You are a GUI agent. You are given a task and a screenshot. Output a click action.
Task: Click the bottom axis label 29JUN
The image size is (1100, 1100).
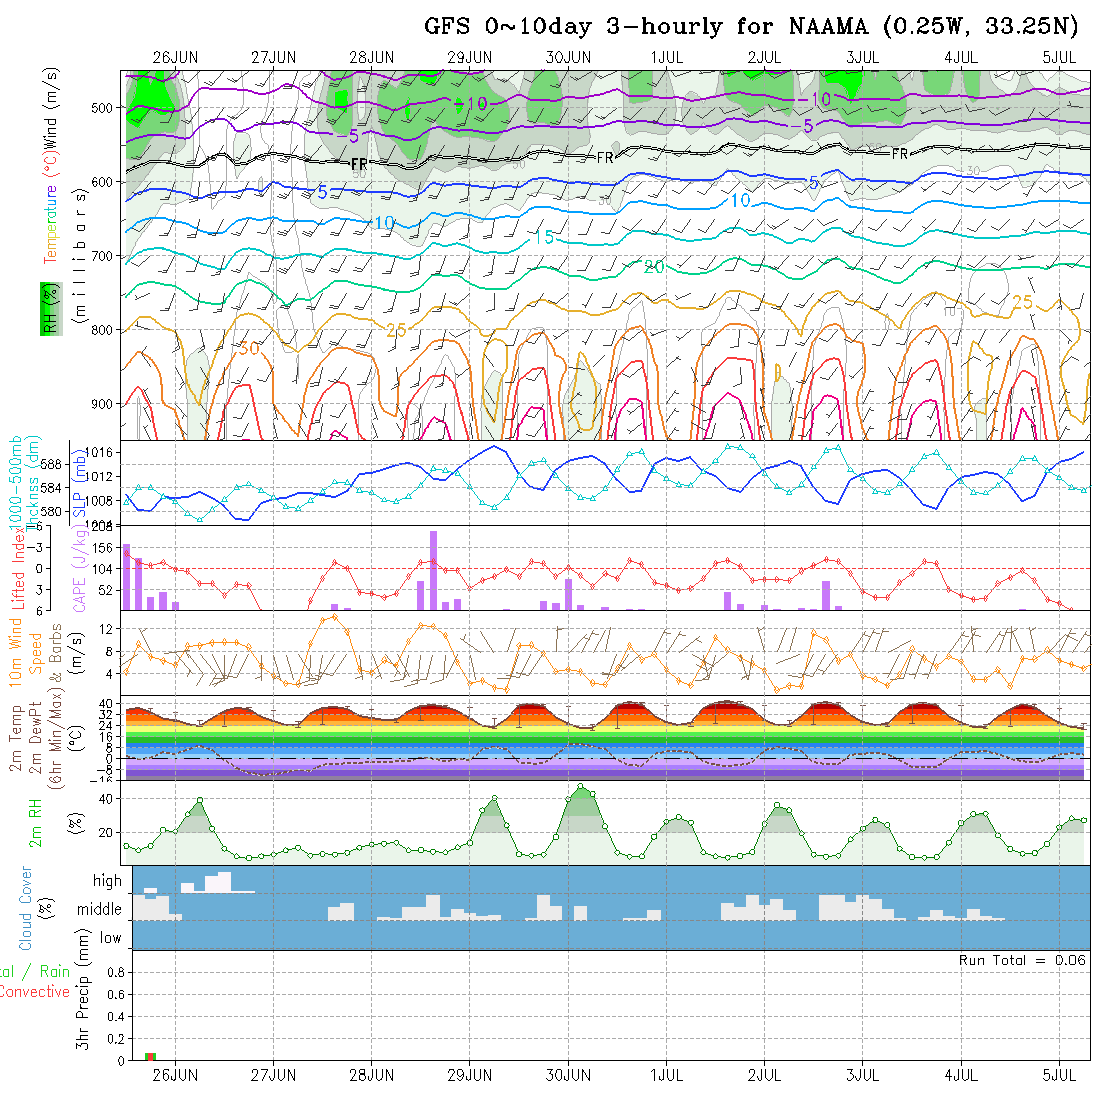coord(469,1075)
